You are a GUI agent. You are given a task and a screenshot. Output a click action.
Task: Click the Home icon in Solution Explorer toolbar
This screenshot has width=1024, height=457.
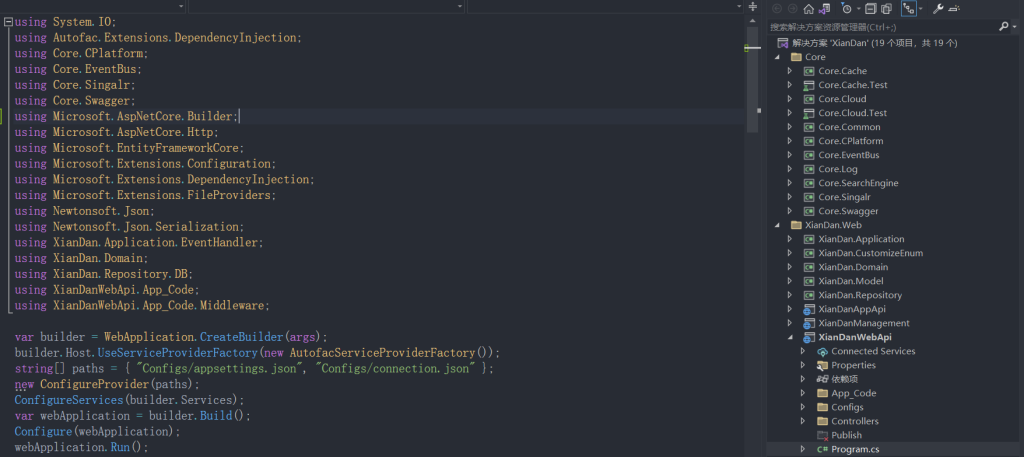[809, 8]
